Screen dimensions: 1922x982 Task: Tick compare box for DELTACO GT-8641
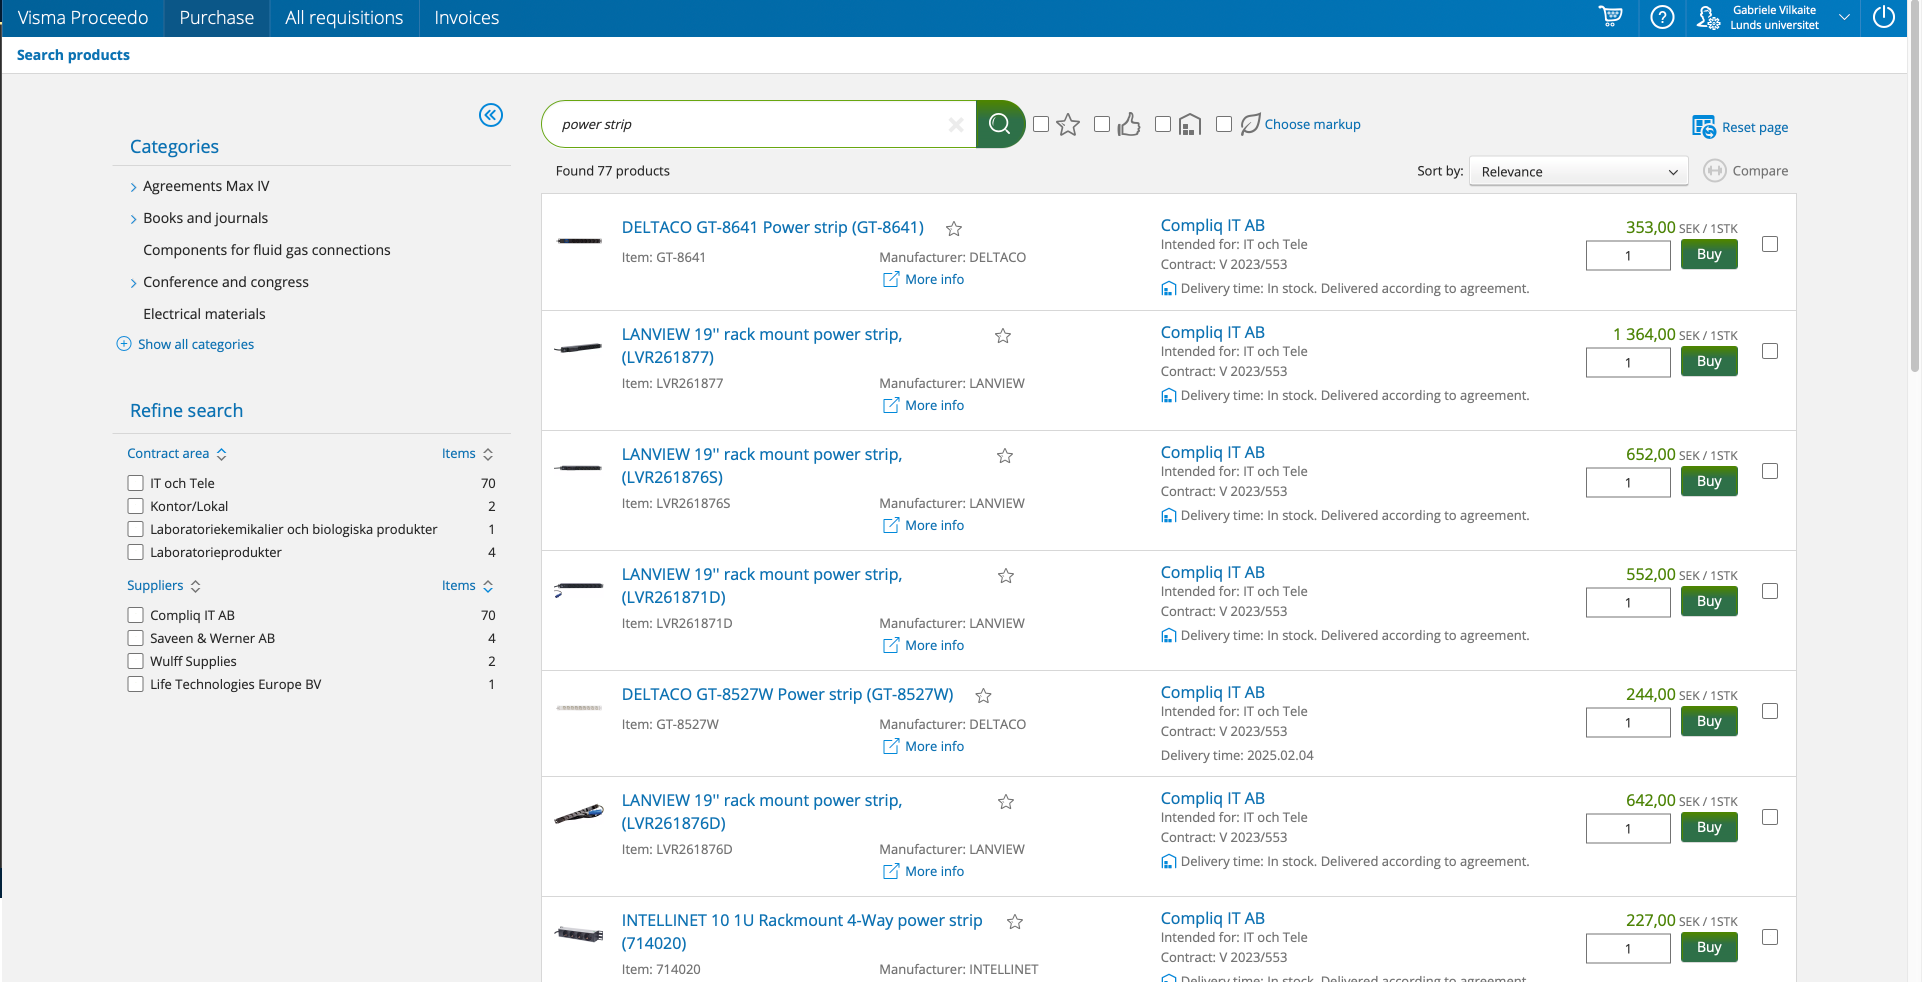point(1769,244)
